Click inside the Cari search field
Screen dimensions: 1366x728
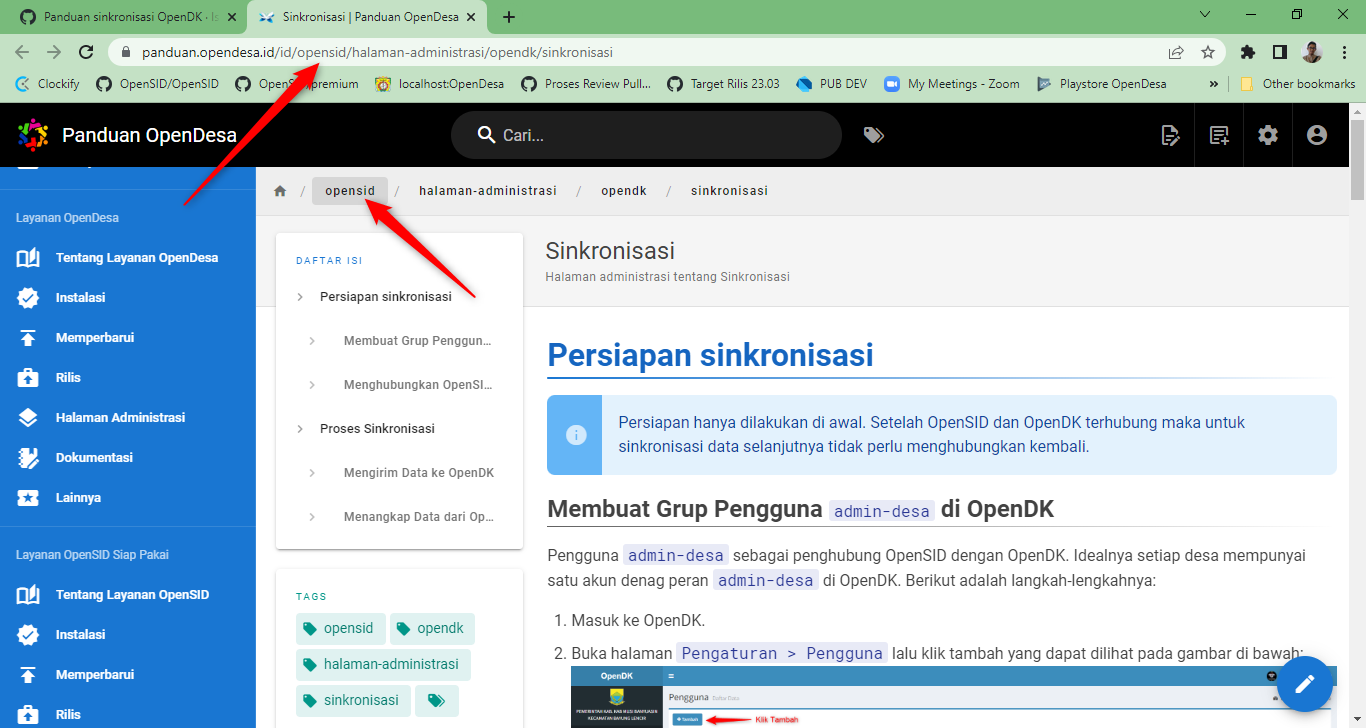coord(646,134)
